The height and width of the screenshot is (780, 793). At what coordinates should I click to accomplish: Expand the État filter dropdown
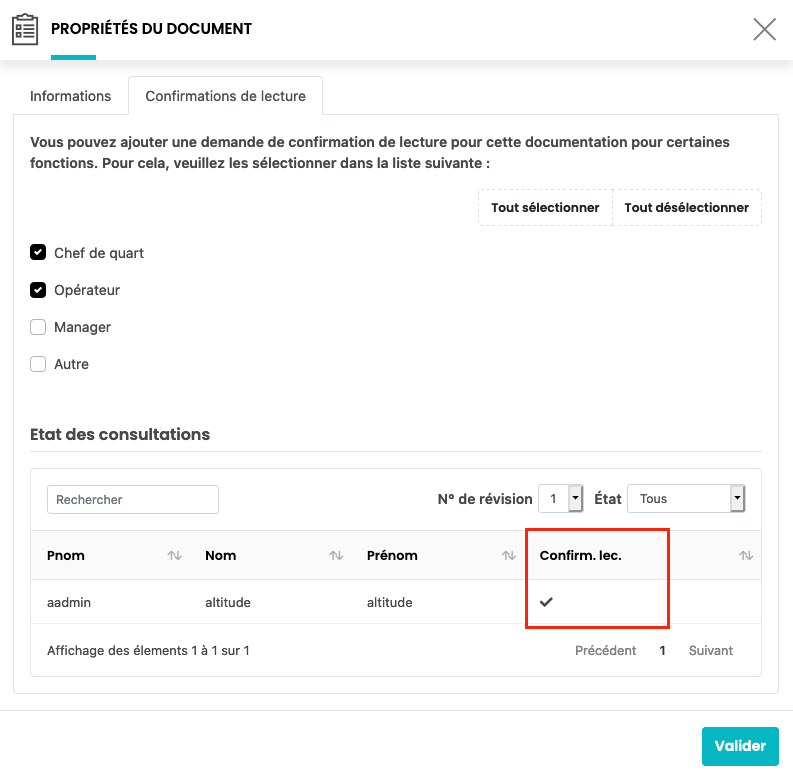(685, 499)
